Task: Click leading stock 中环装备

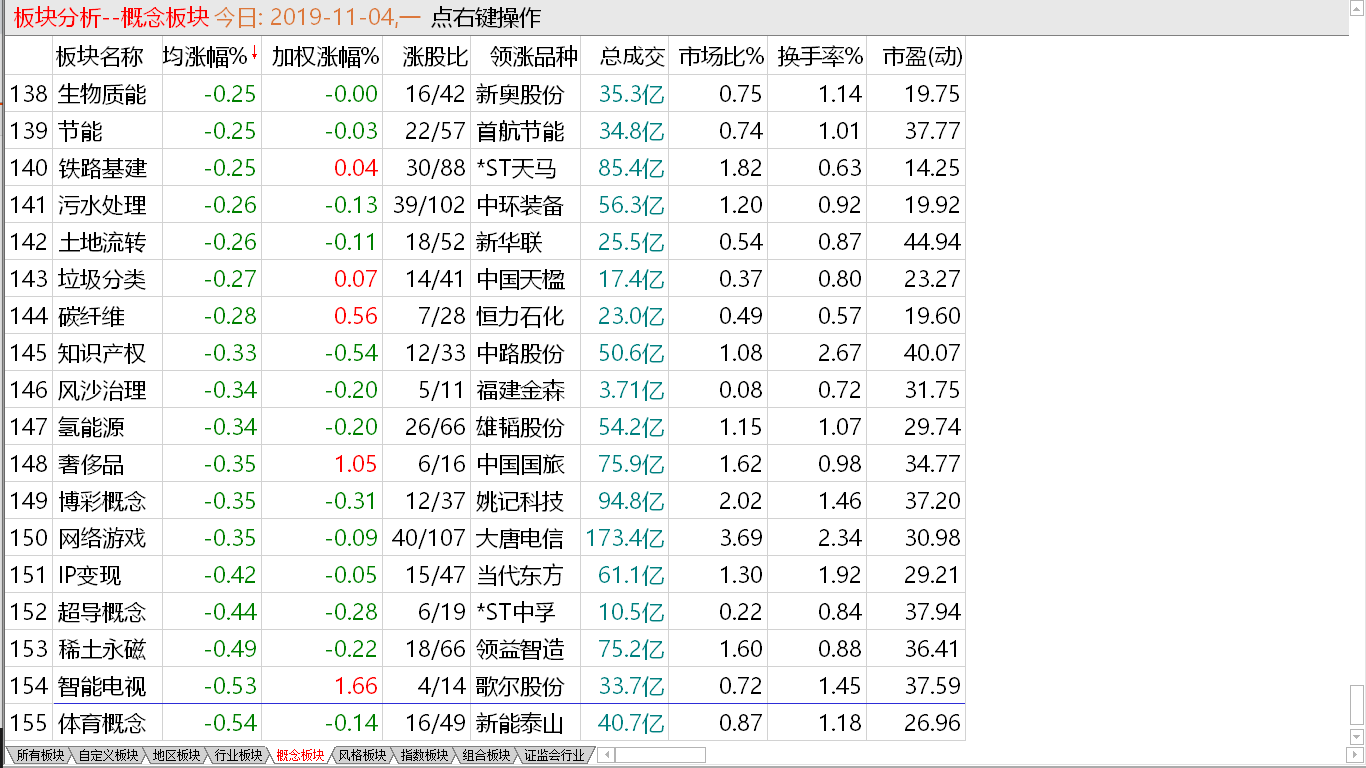Action: pyautogui.click(x=520, y=205)
